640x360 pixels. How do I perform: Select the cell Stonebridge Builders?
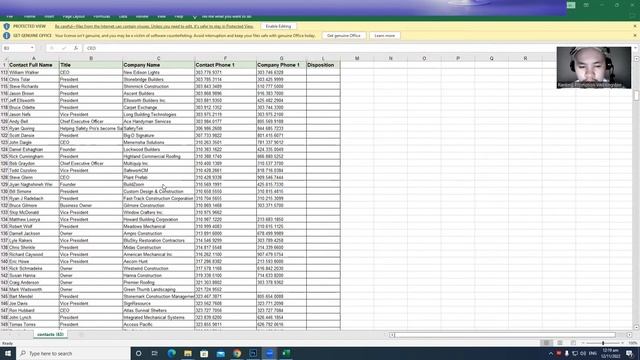click(x=158, y=79)
